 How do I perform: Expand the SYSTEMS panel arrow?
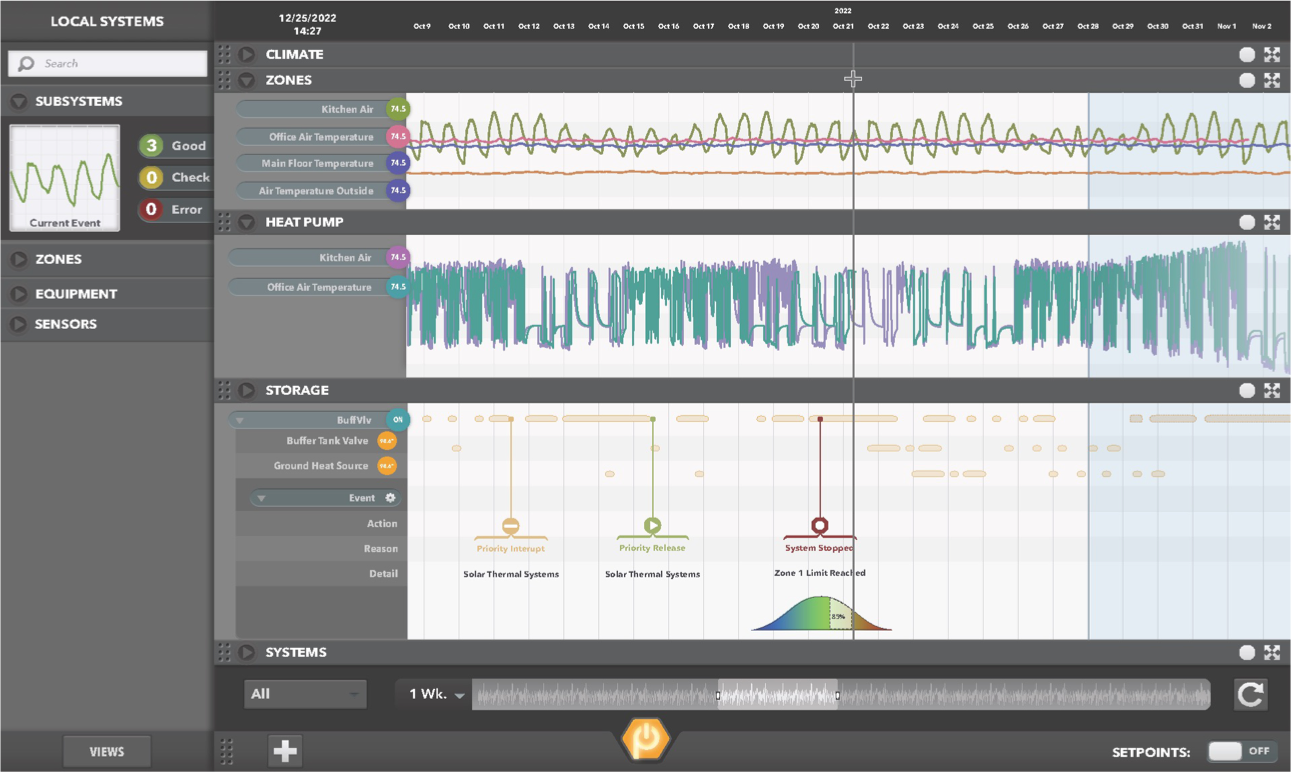(x=247, y=652)
